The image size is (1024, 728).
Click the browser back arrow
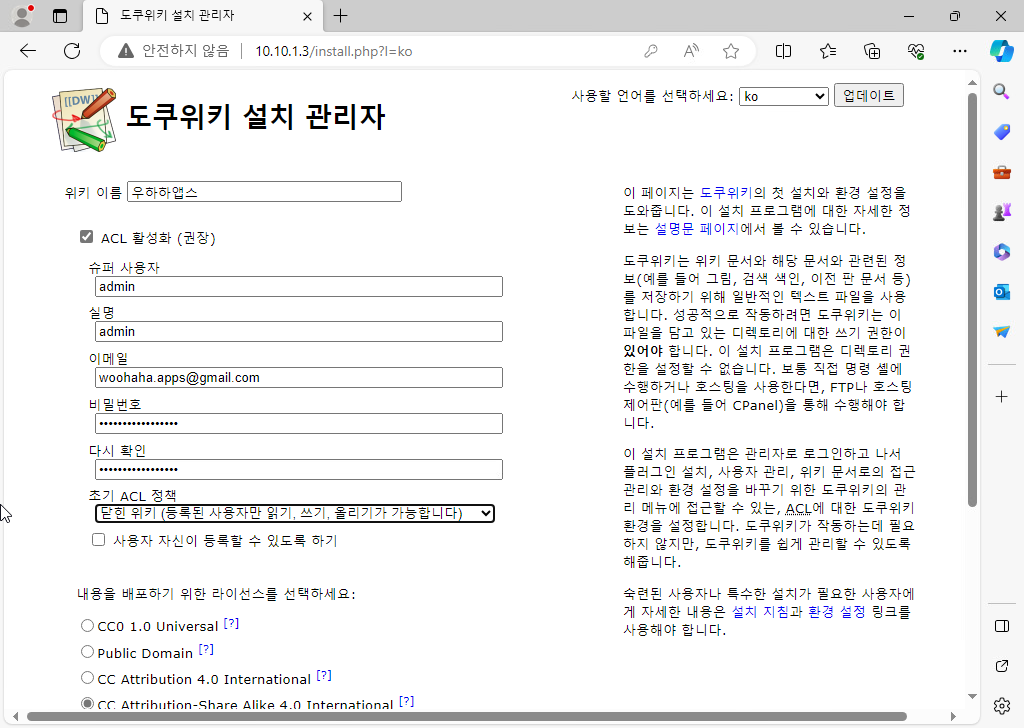pos(28,51)
